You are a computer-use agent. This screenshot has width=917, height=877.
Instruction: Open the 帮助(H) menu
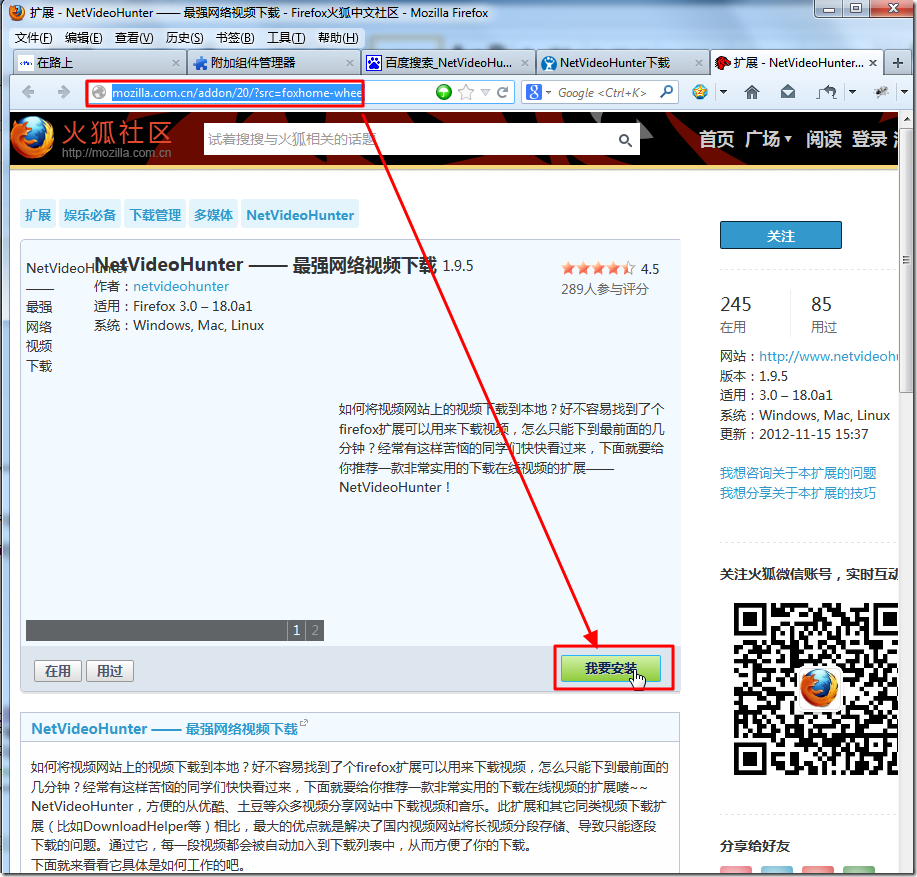coord(338,38)
